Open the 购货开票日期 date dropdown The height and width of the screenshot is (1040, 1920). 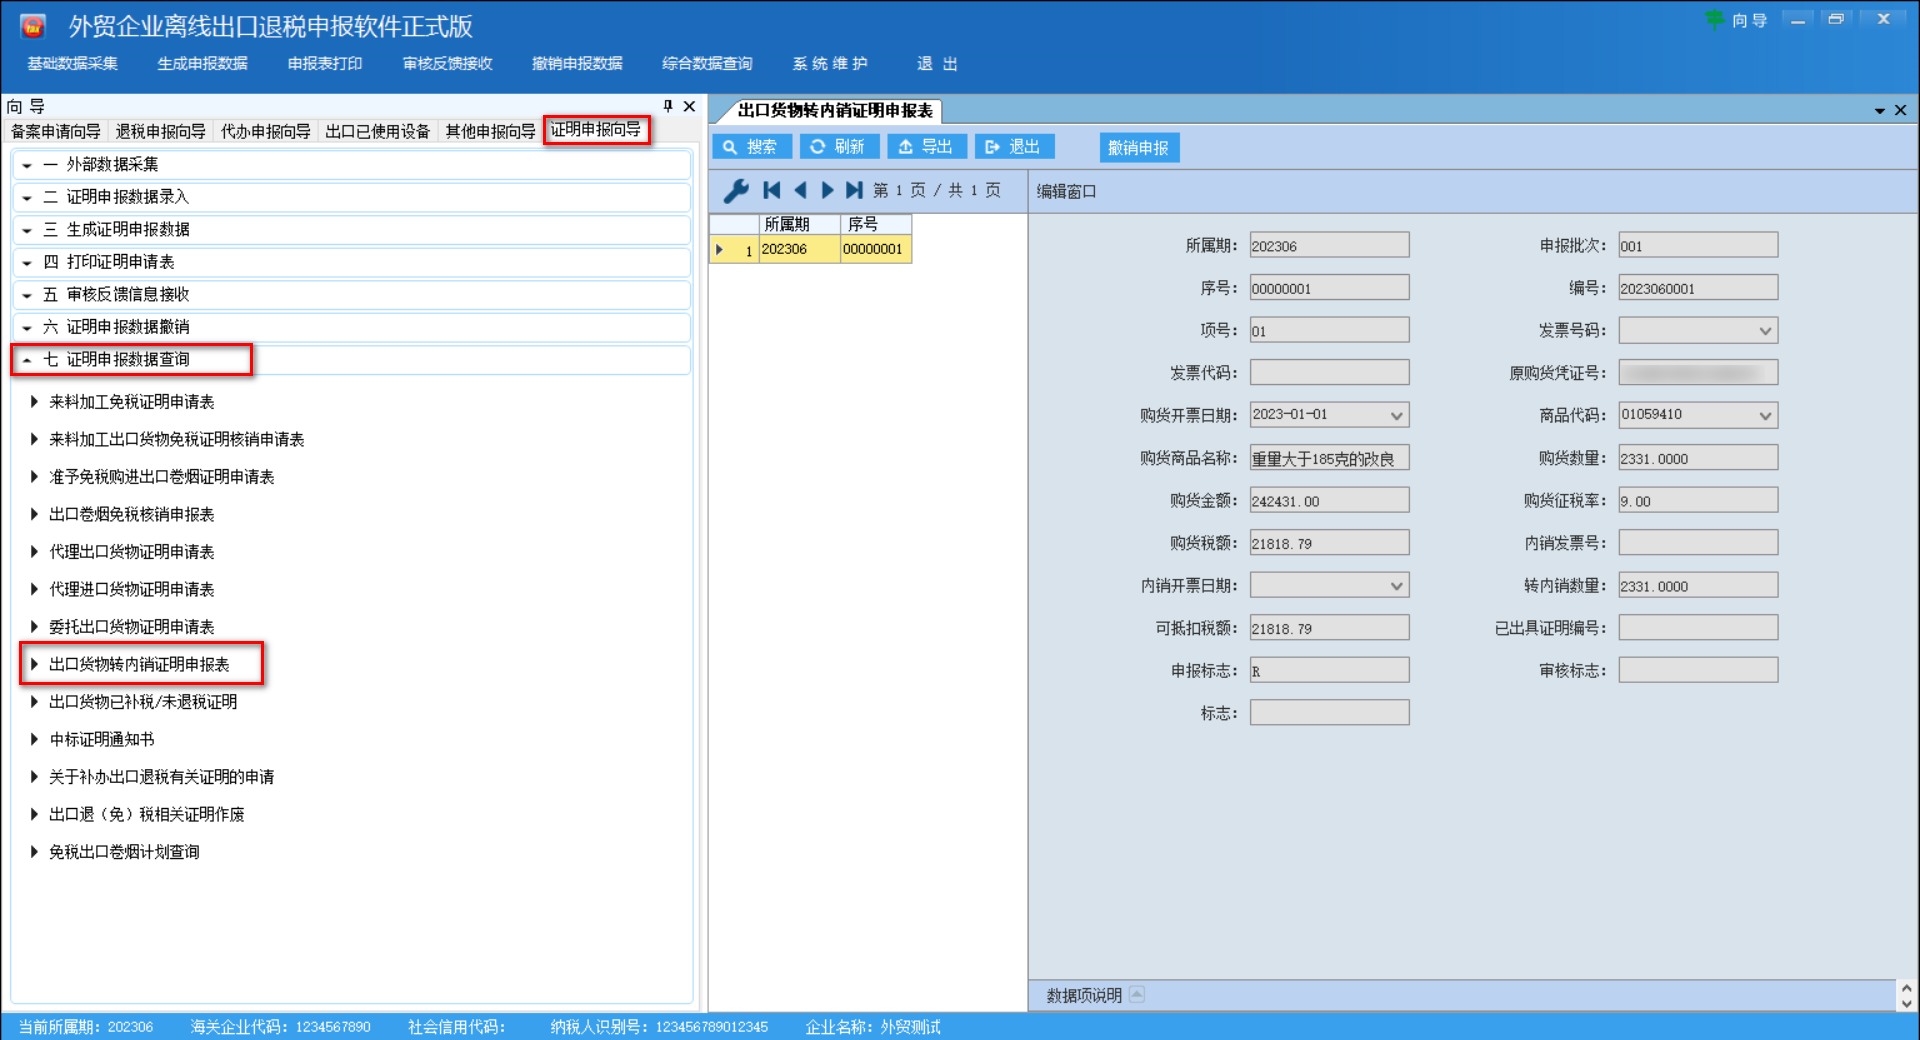[1396, 416]
